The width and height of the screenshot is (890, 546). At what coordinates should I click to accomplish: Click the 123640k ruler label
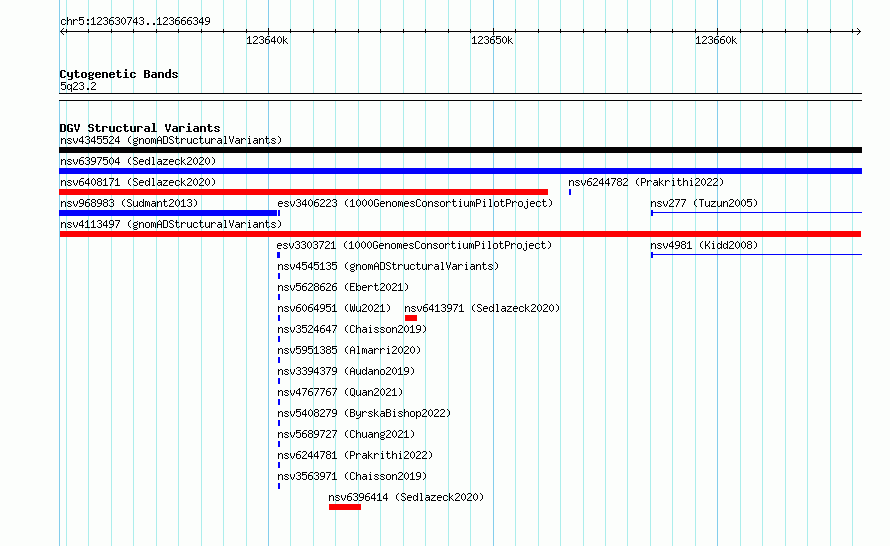coord(267,40)
